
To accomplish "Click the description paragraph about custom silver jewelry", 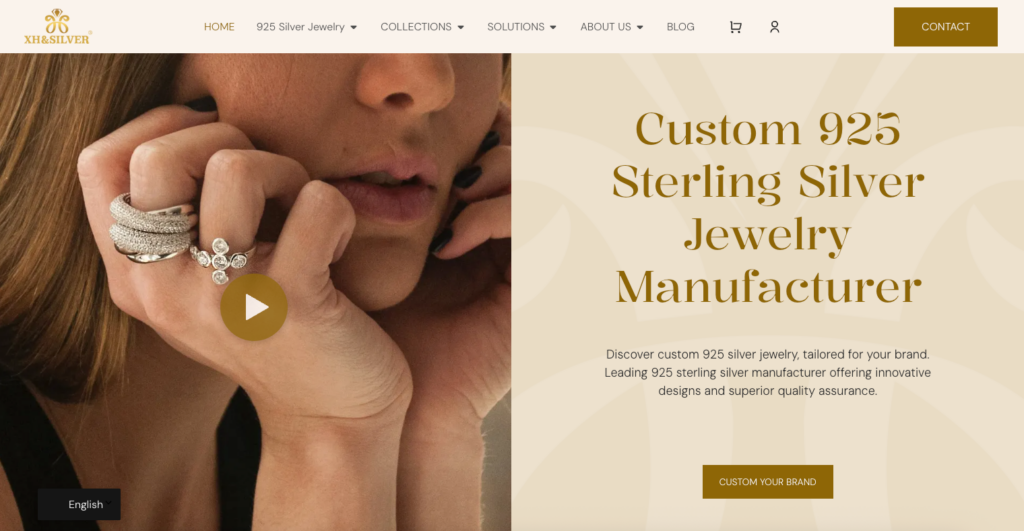I will (x=768, y=373).
